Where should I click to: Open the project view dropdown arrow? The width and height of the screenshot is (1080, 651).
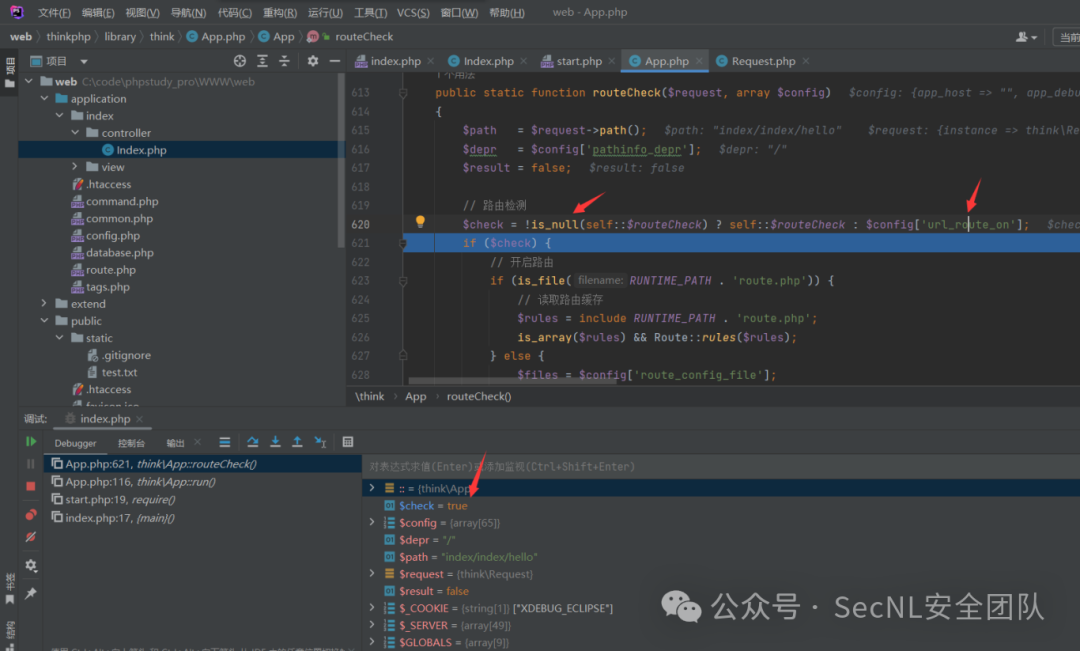(84, 61)
